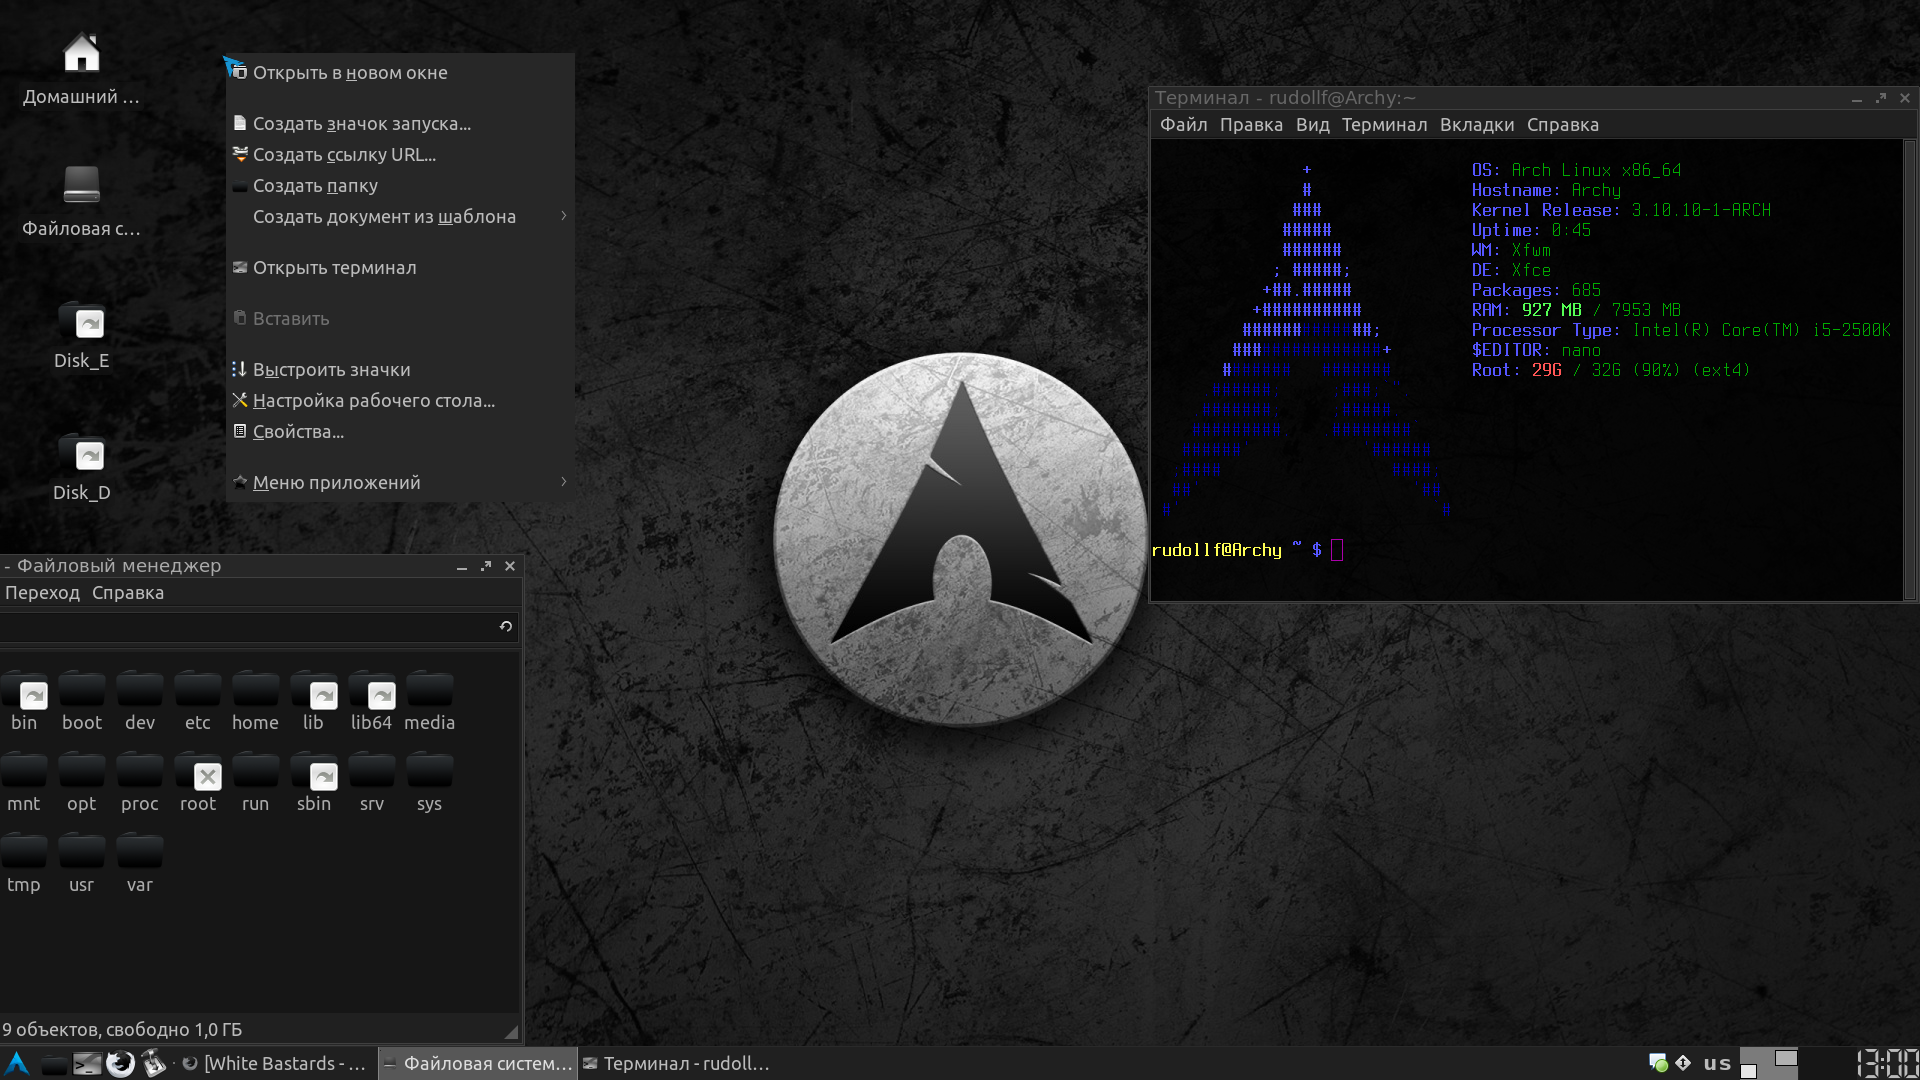The image size is (1920, 1080).
Task: Open the Правка menu in terminal
Action: tap(1251, 125)
